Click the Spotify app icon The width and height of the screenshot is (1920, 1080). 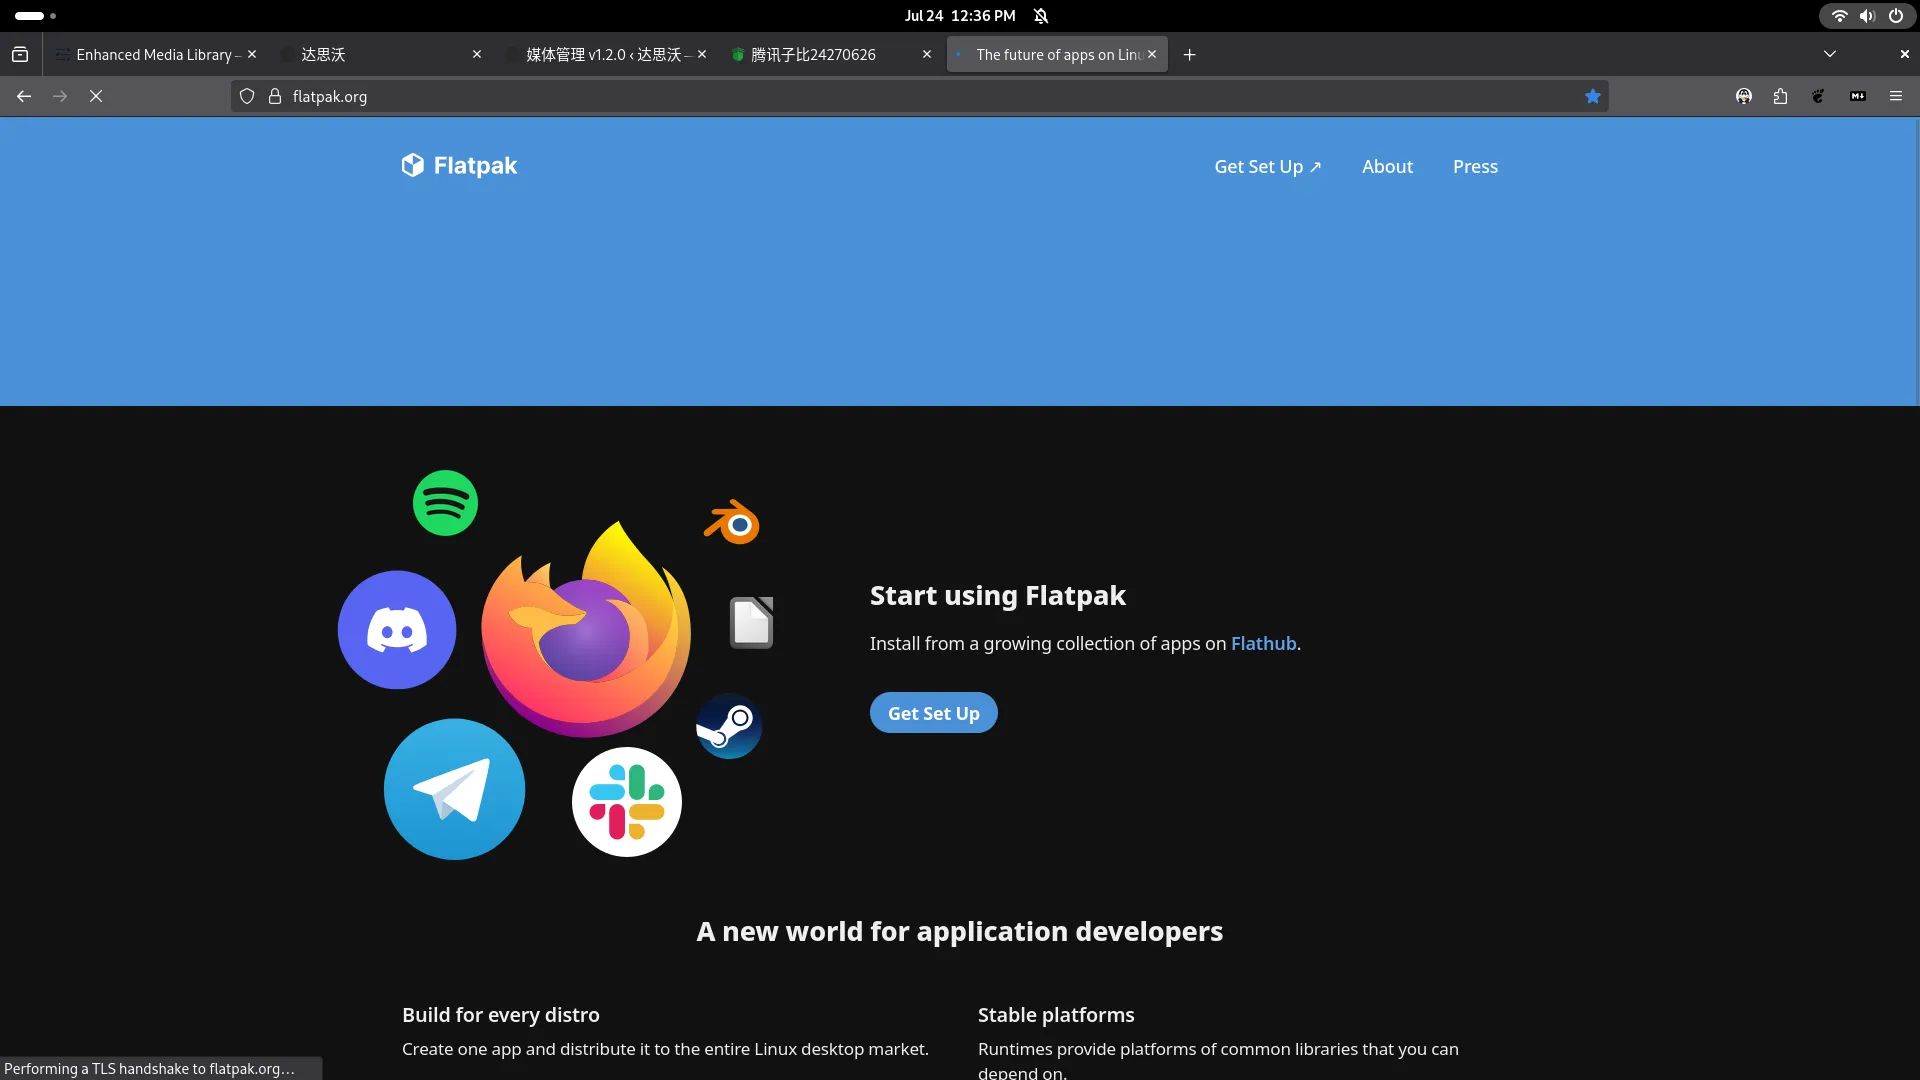(445, 503)
